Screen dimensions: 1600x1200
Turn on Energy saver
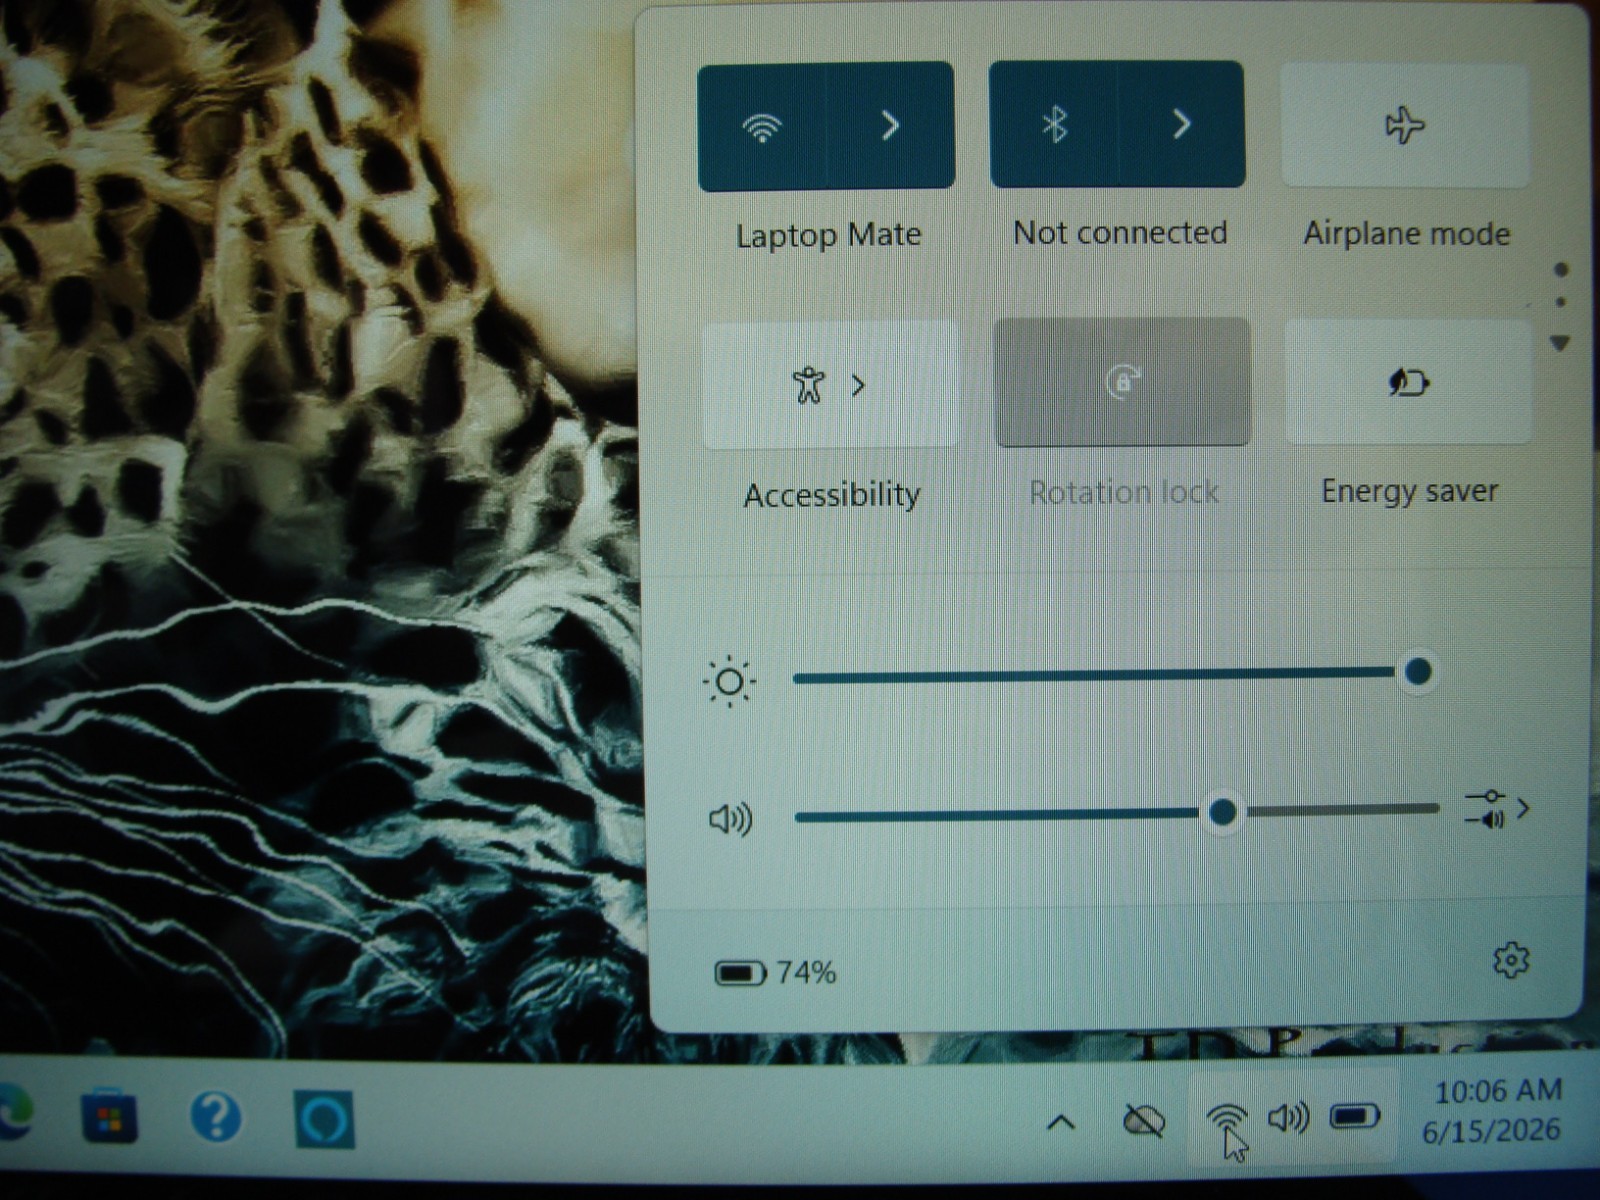click(x=1408, y=382)
